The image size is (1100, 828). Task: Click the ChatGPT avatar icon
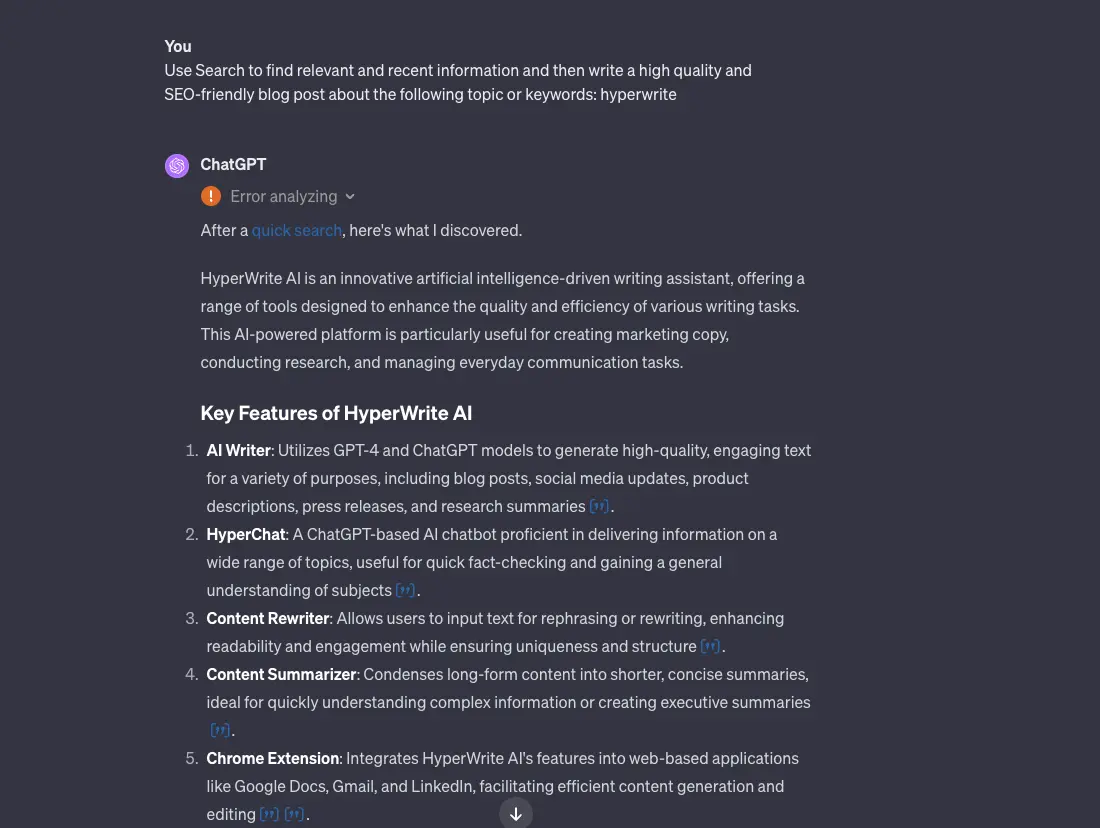point(177,165)
